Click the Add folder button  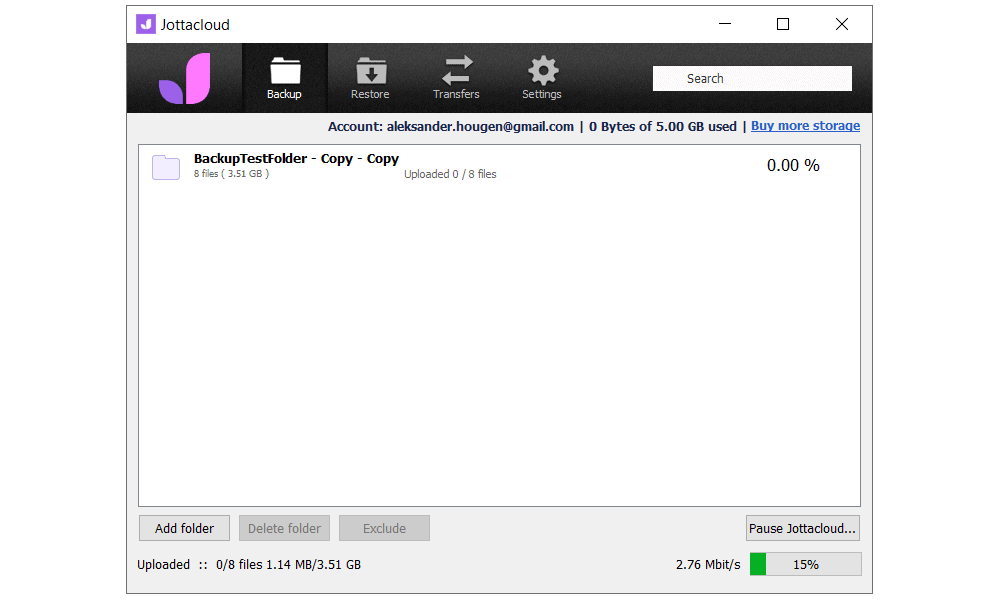[184, 528]
